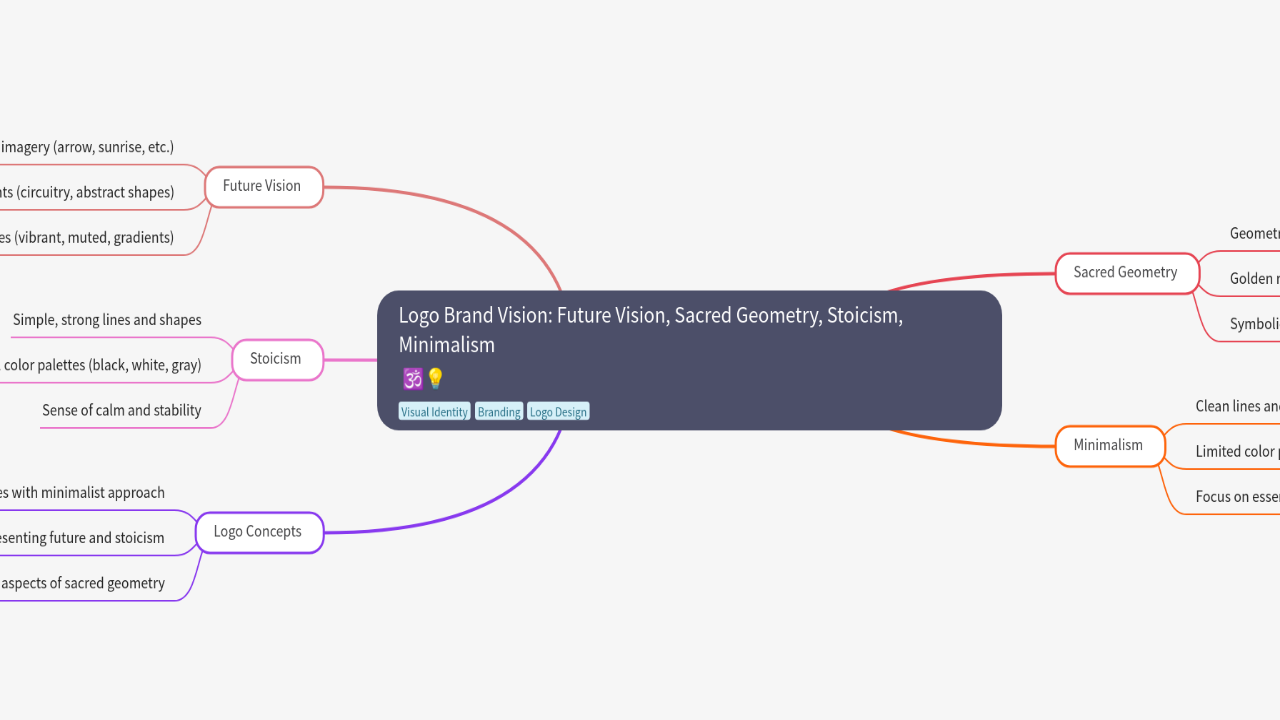
Task: Click the central Logo Brand Vision title
Action: click(x=650, y=330)
